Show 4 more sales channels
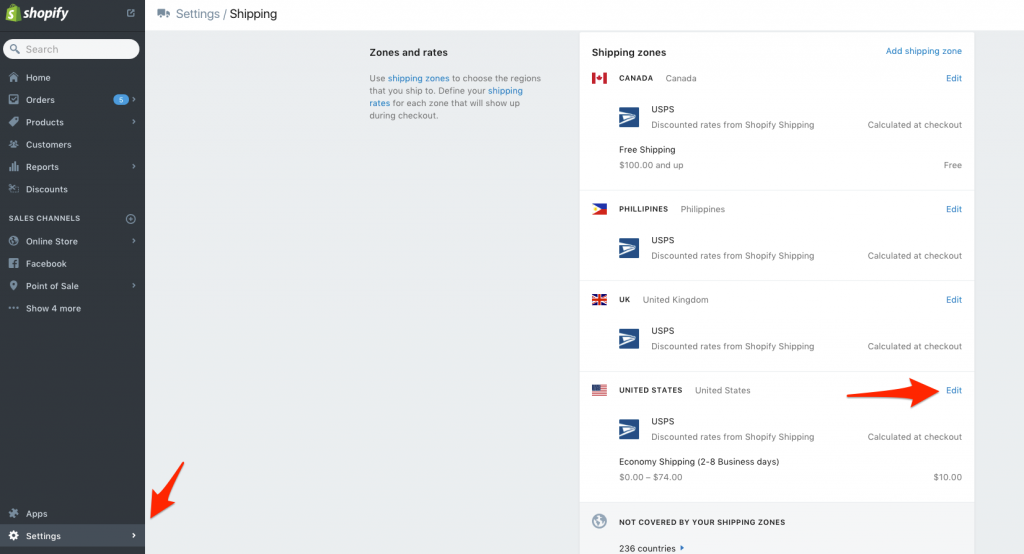The height and width of the screenshot is (554, 1024). click(x=52, y=308)
